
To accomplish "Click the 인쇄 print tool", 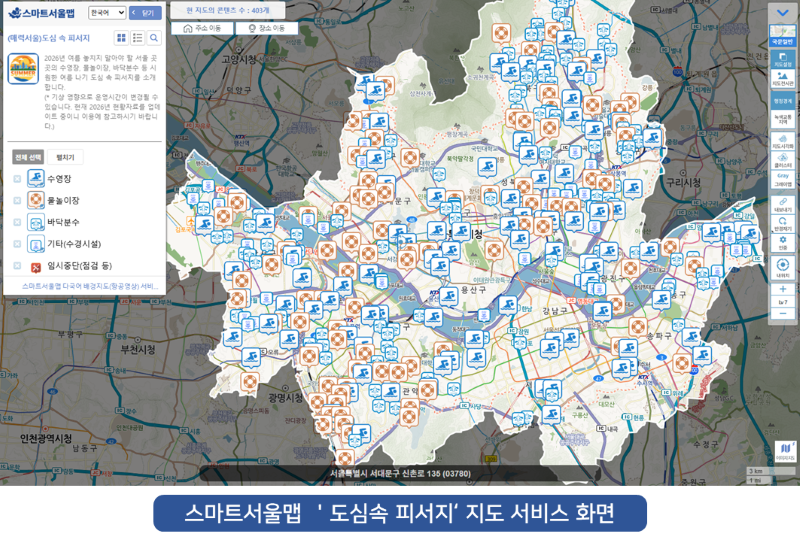I will point(782,242).
